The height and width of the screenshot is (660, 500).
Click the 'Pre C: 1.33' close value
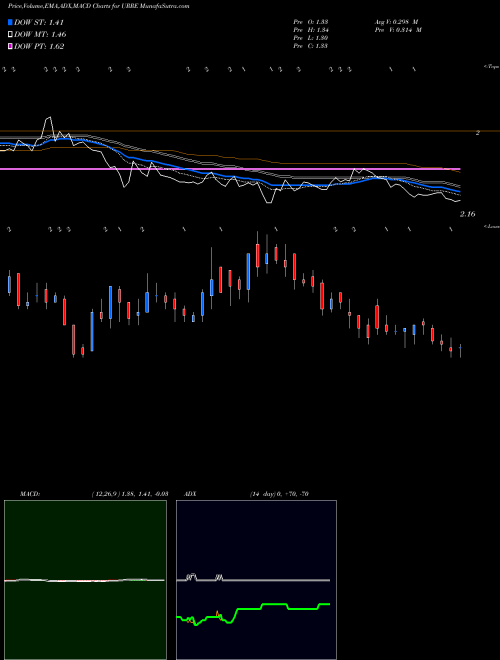(x=311, y=46)
